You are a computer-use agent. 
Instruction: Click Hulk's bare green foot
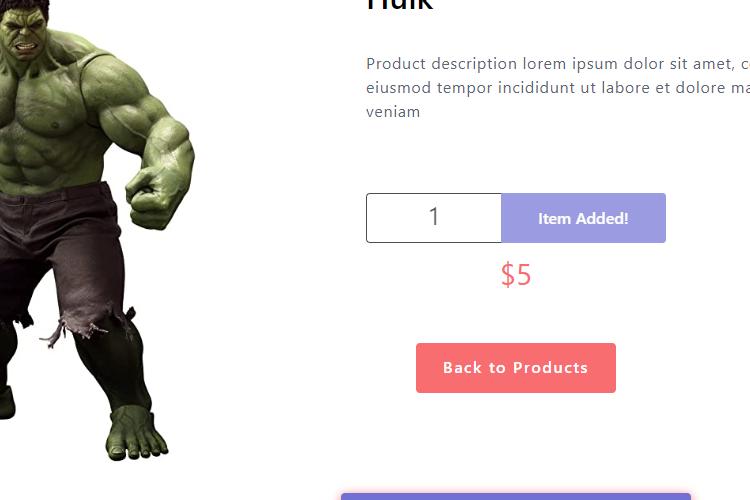coord(135,435)
